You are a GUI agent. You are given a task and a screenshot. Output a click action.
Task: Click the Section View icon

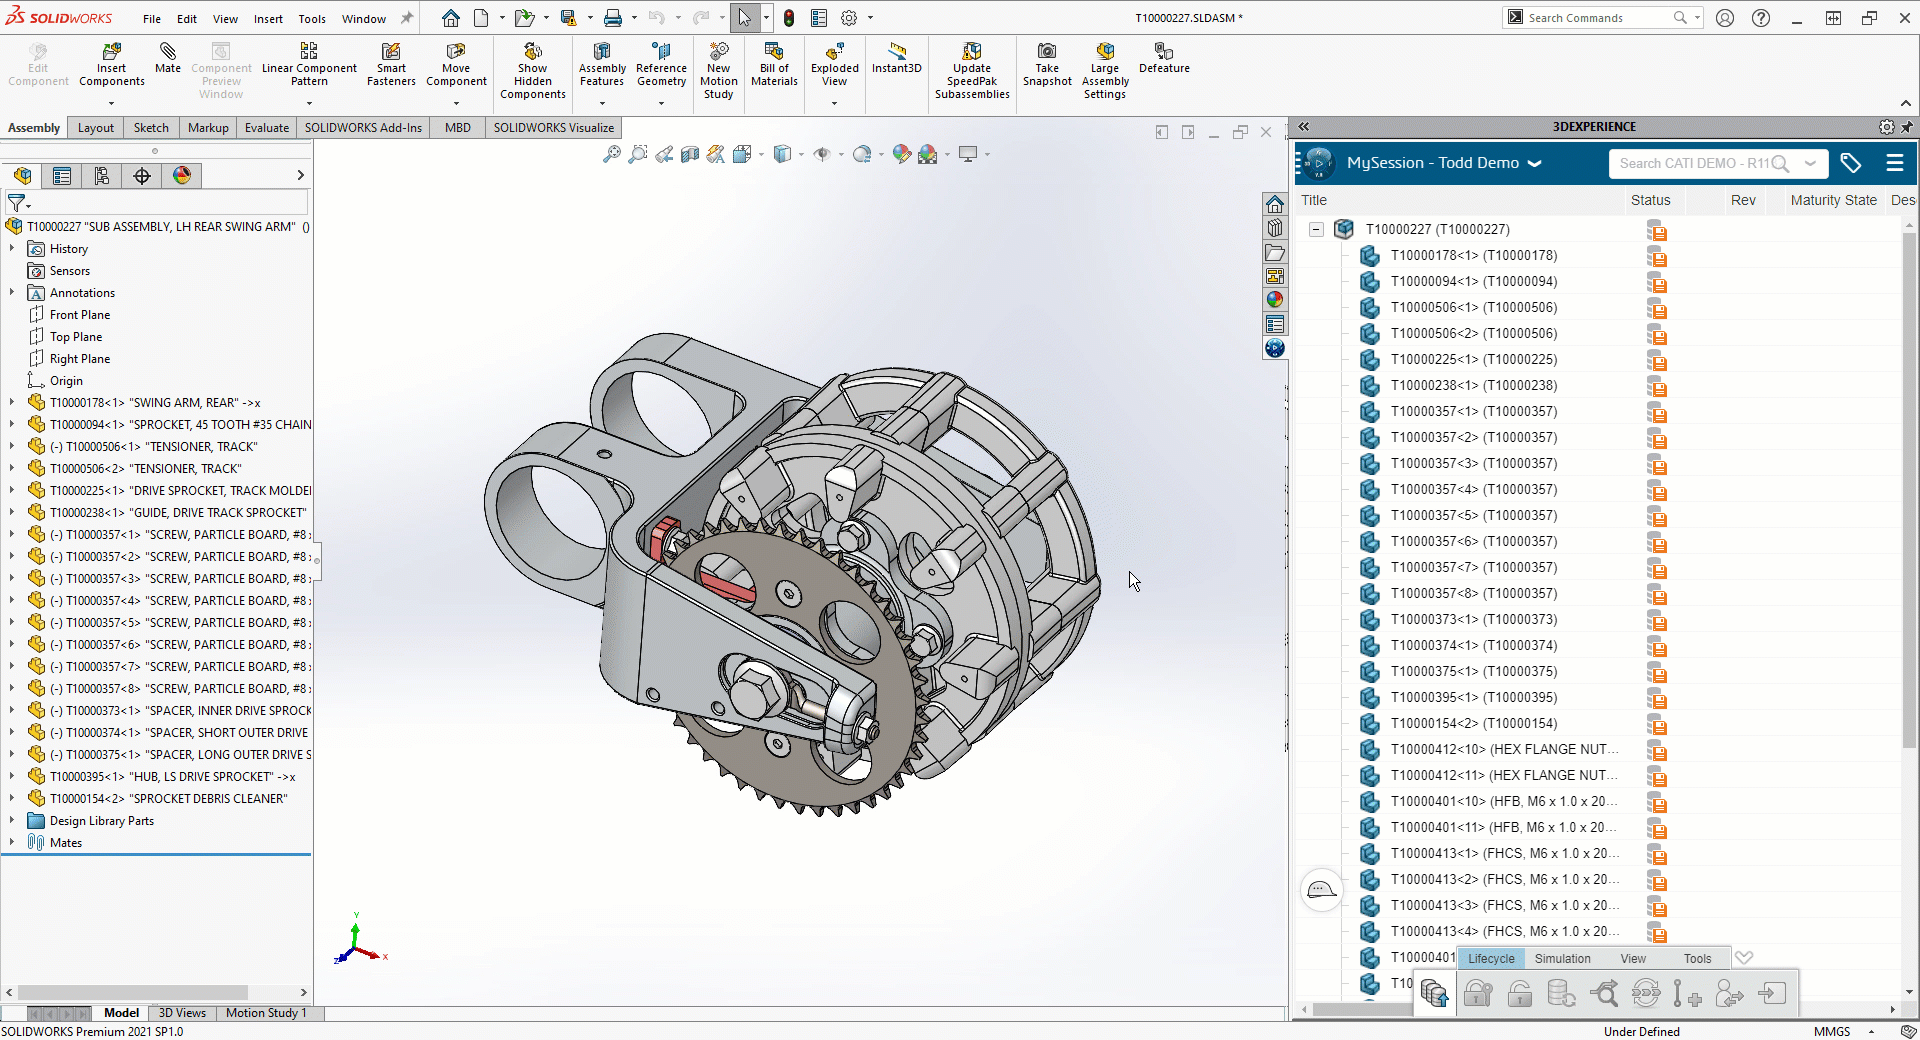click(x=690, y=154)
